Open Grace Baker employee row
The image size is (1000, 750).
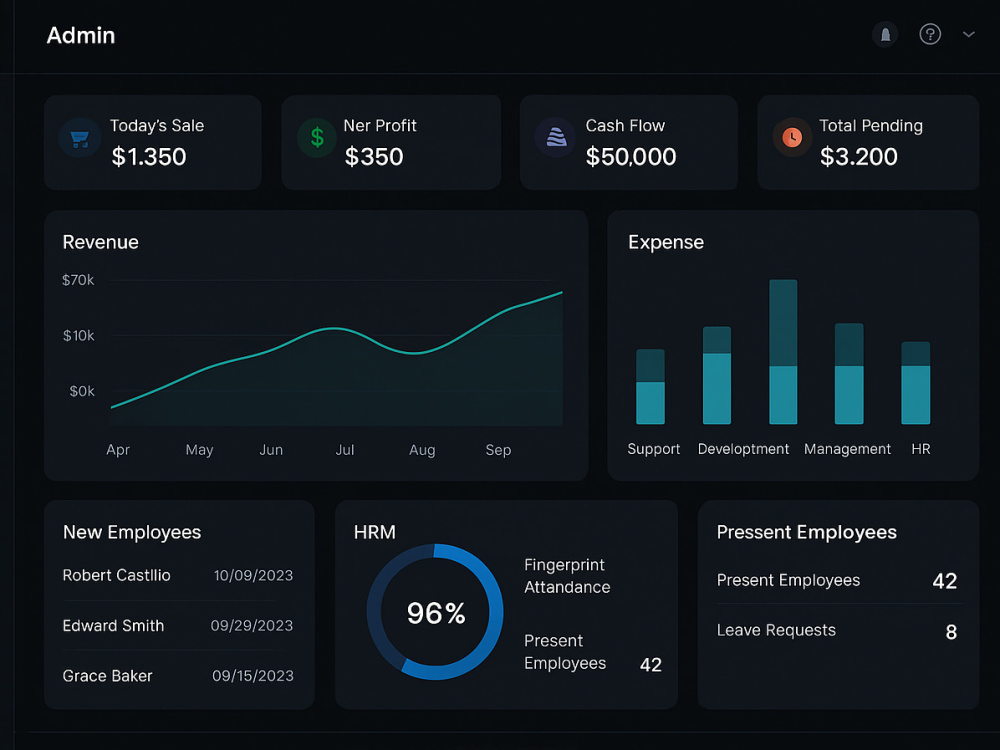tap(178, 676)
